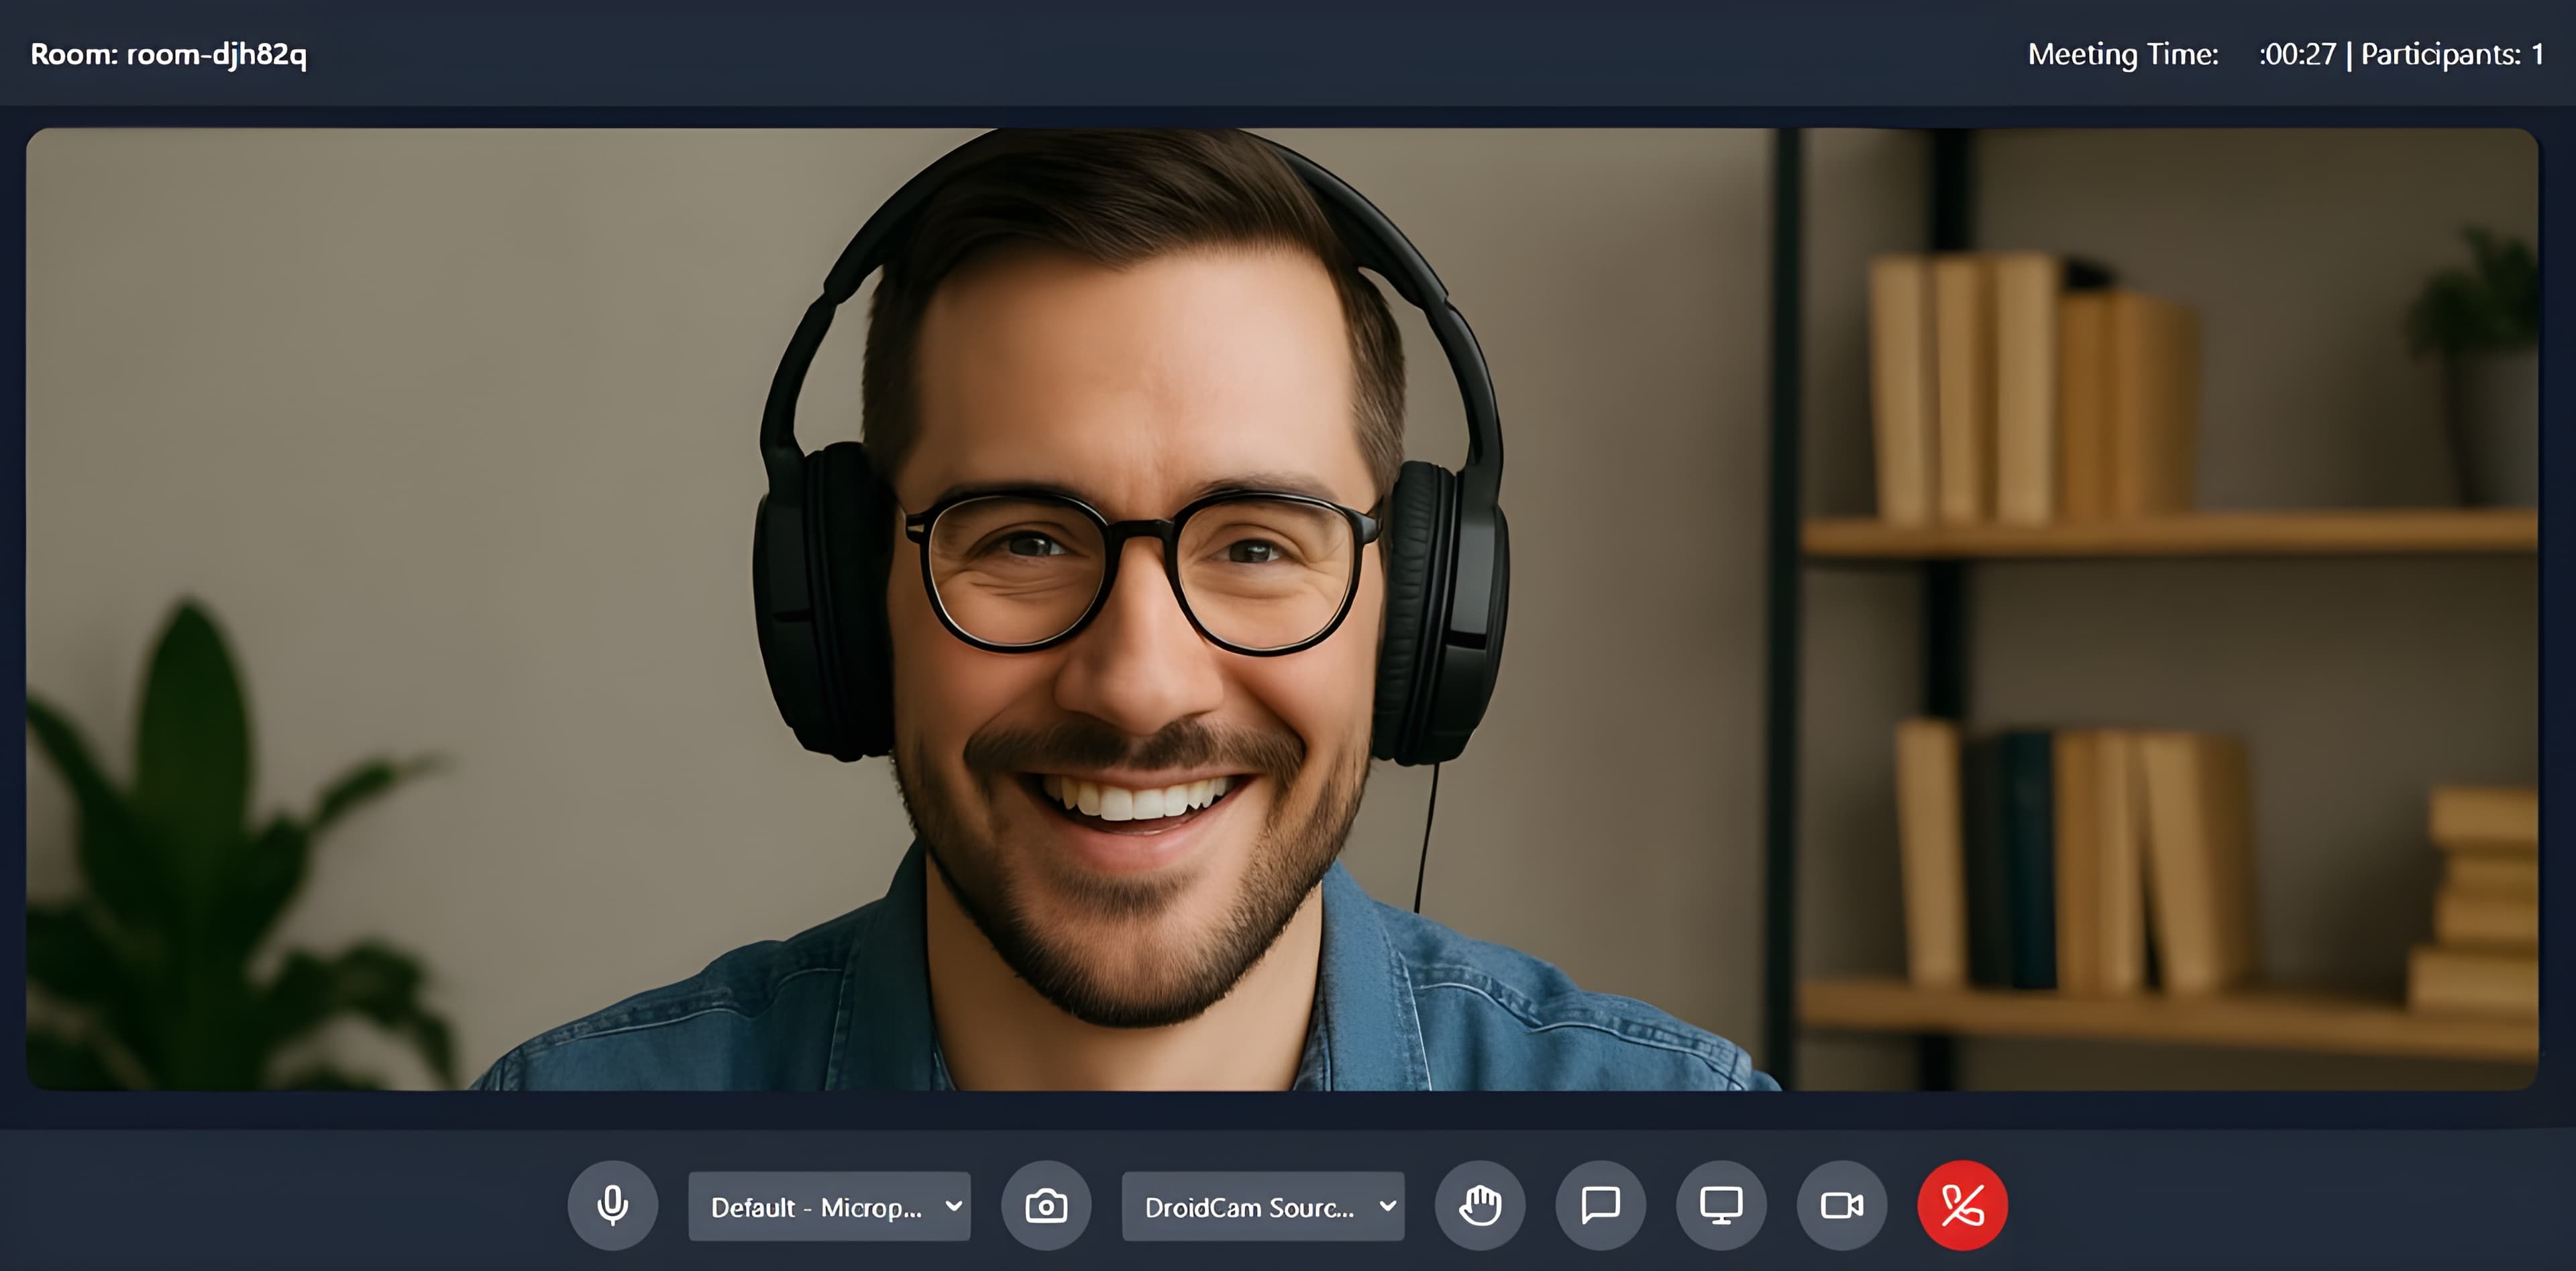2576x1271 pixels.
Task: Lower your raised hand
Action: [x=1480, y=1206]
